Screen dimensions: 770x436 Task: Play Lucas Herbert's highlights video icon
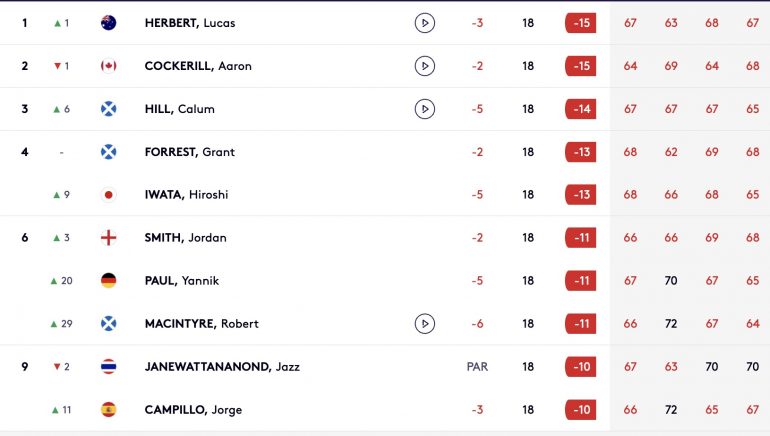425,23
